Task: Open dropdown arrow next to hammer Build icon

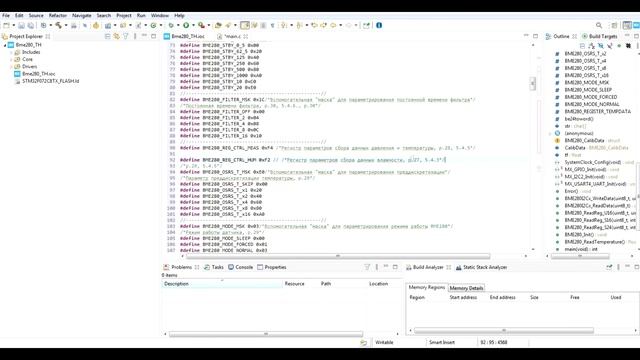Action: click(x=66, y=25)
